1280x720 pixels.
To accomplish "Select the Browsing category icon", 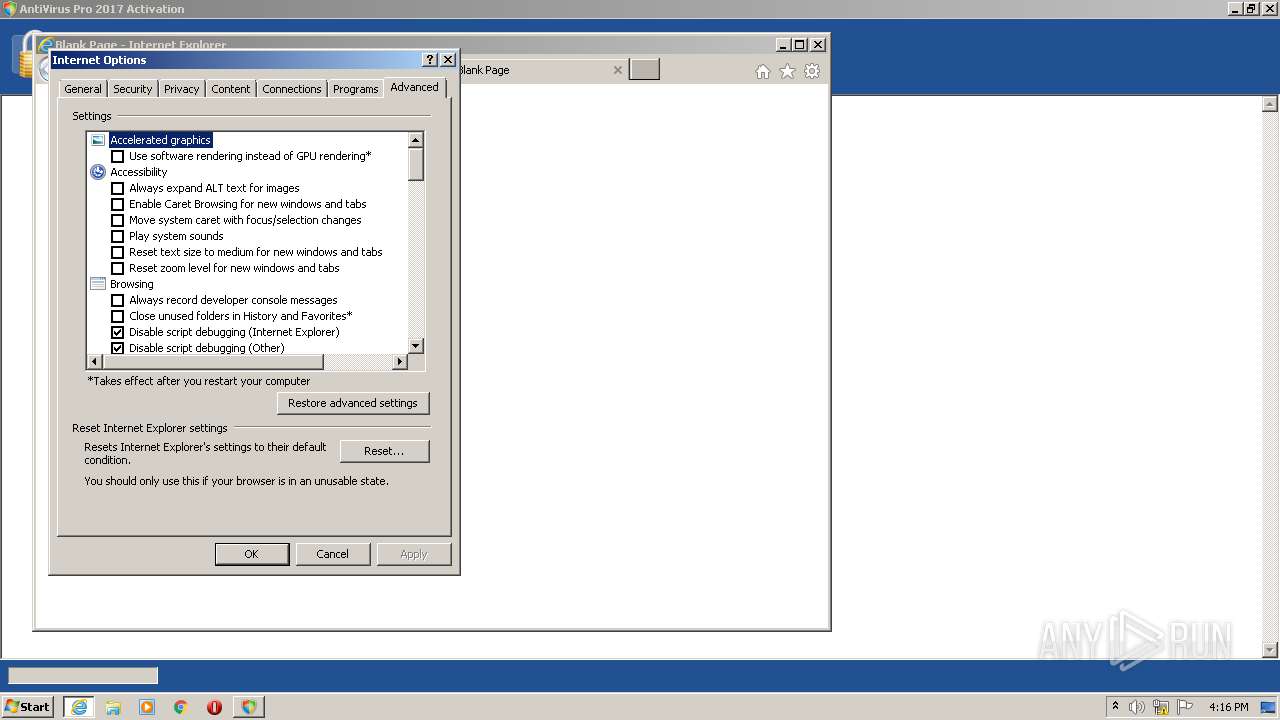I will pos(98,284).
